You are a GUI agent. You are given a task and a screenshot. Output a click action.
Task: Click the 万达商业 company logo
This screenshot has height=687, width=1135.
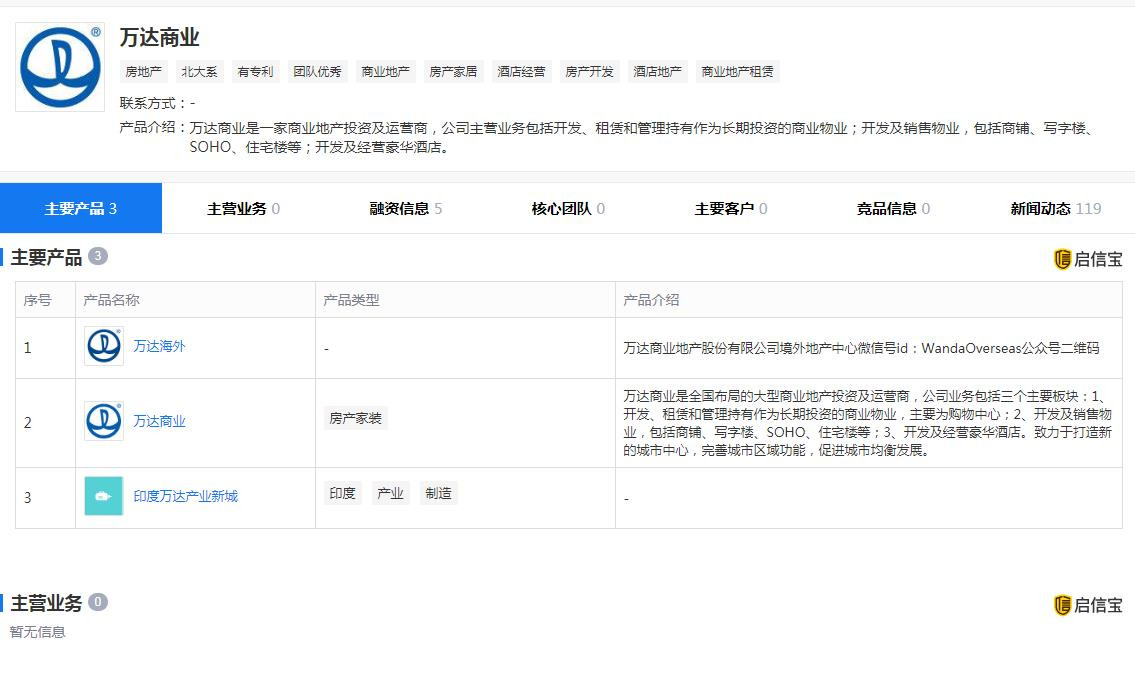pos(60,67)
